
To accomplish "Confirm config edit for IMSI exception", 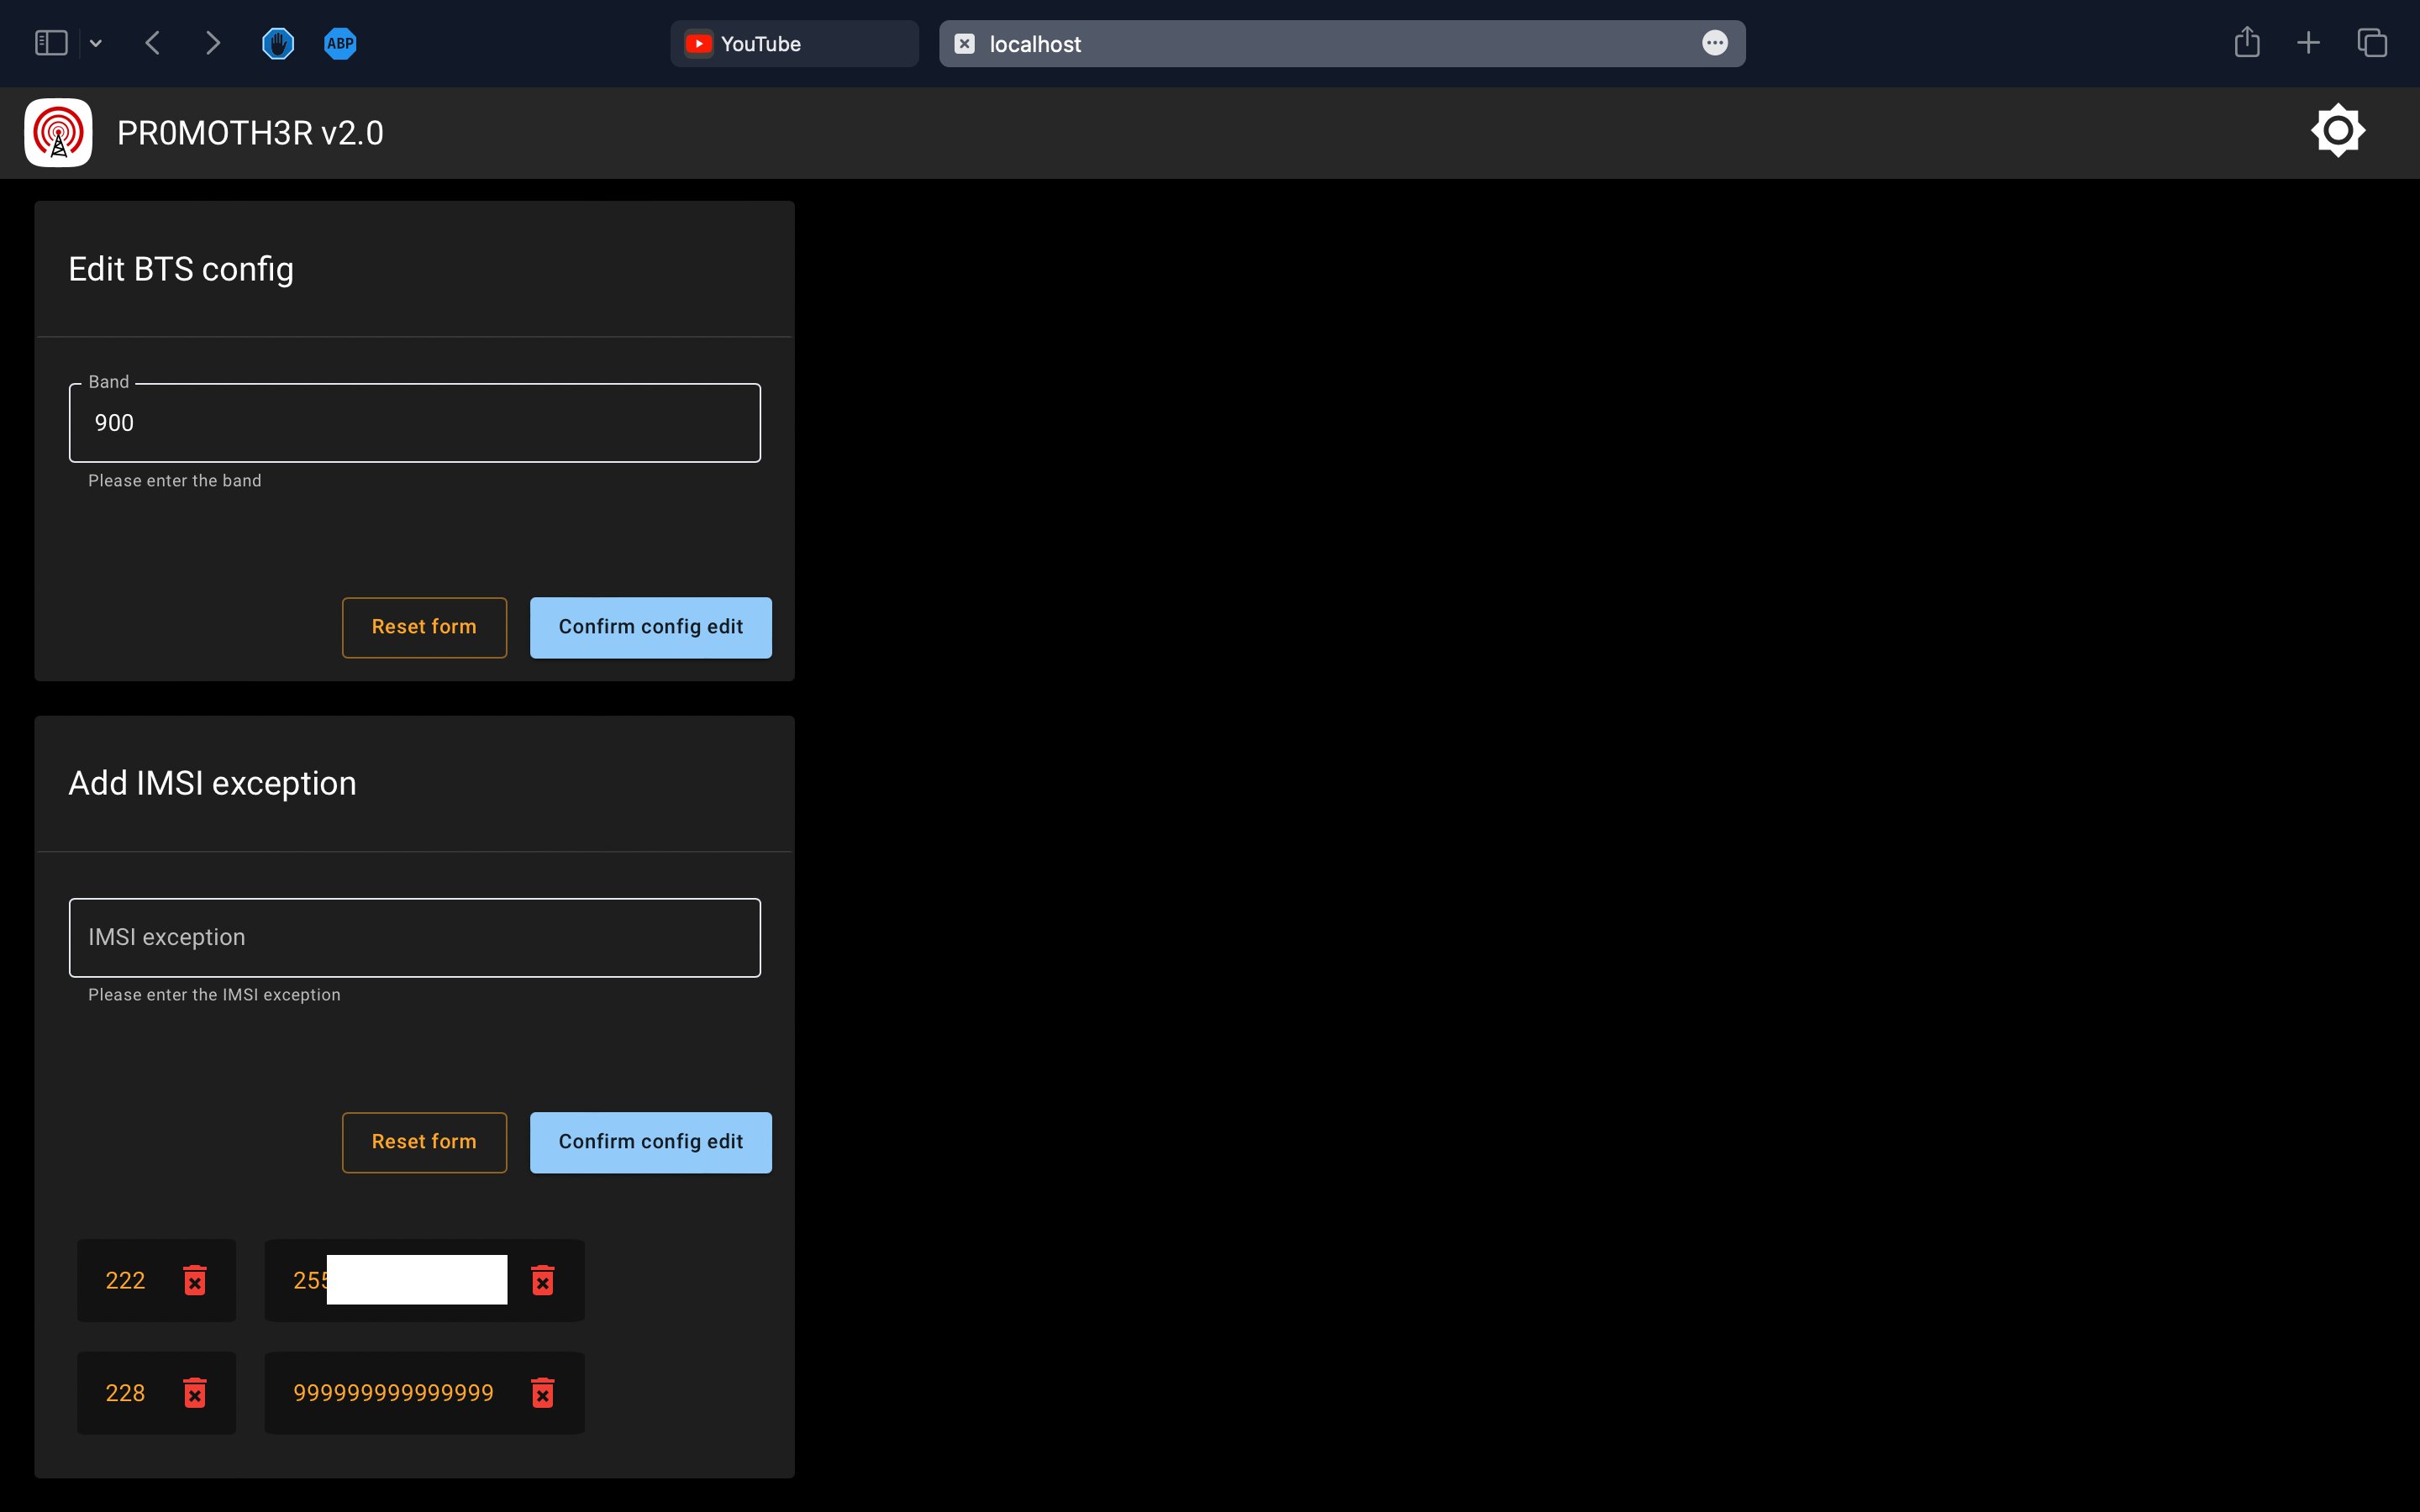I will tap(650, 1142).
